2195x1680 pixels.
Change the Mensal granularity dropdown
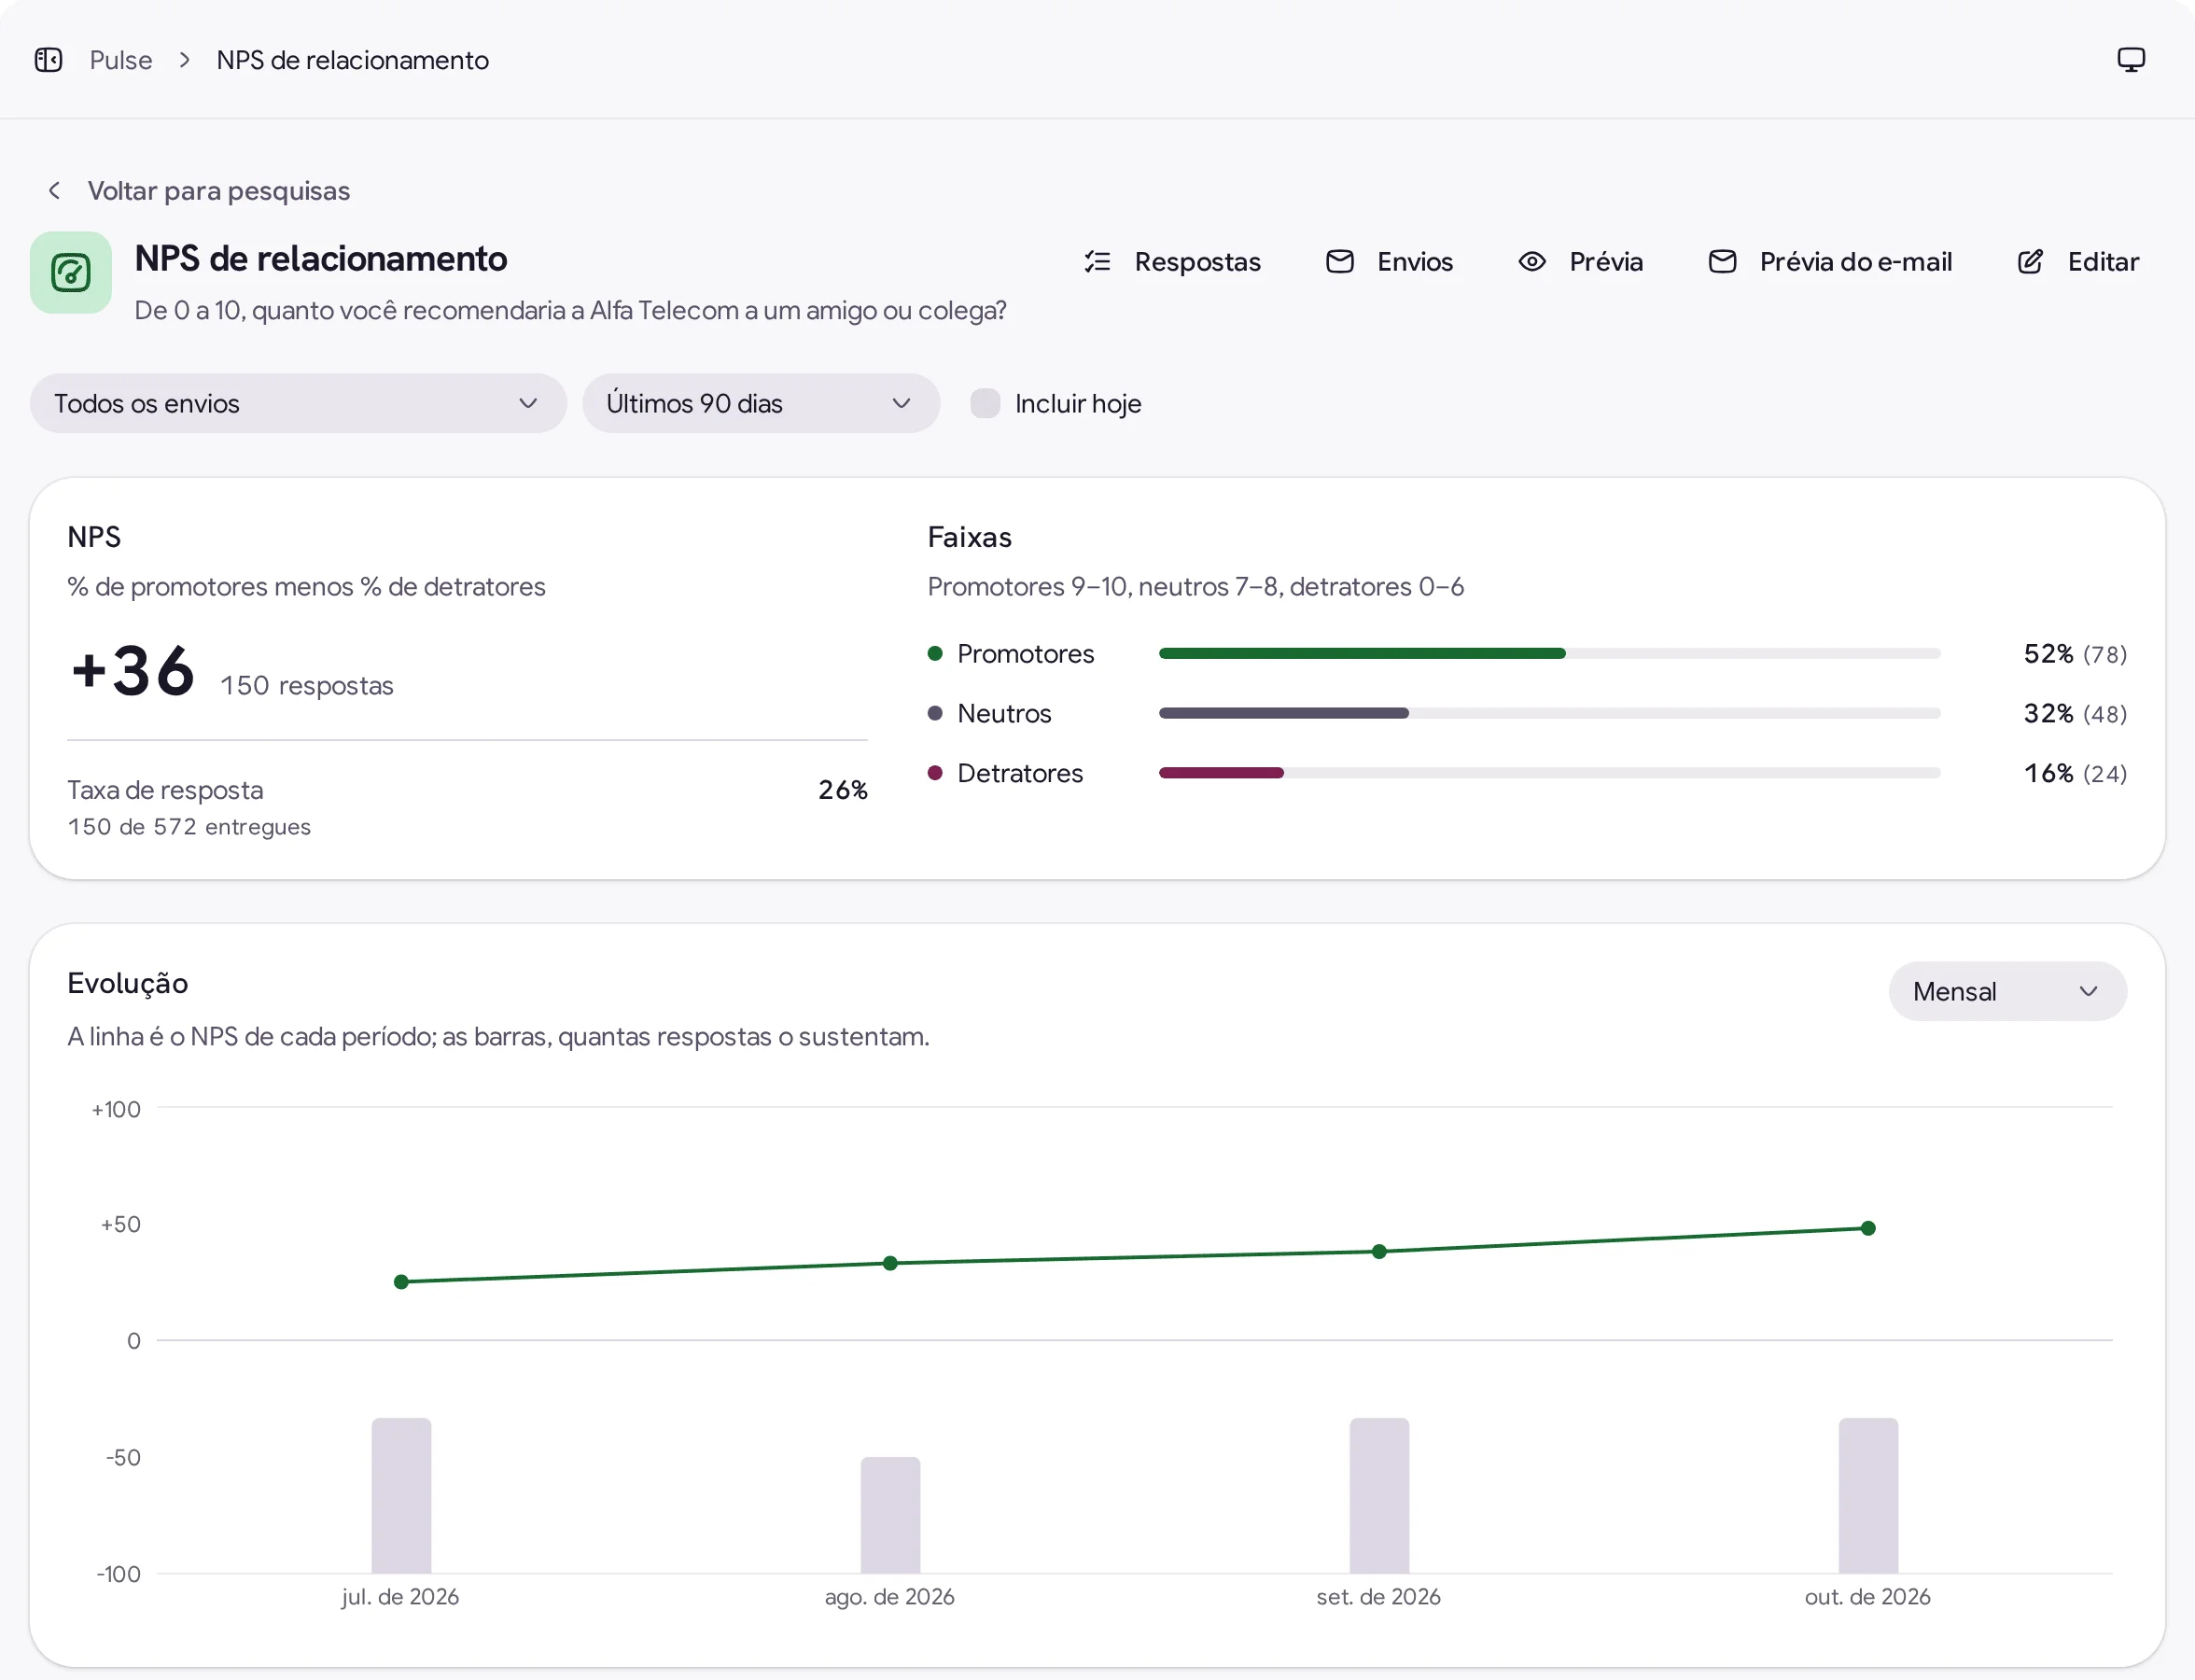(2007, 991)
